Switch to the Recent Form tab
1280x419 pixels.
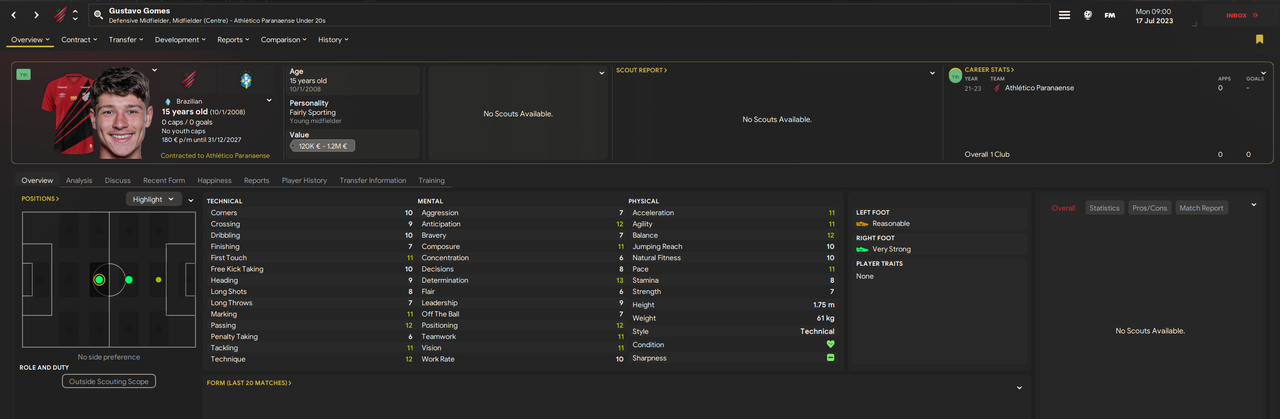click(x=164, y=181)
